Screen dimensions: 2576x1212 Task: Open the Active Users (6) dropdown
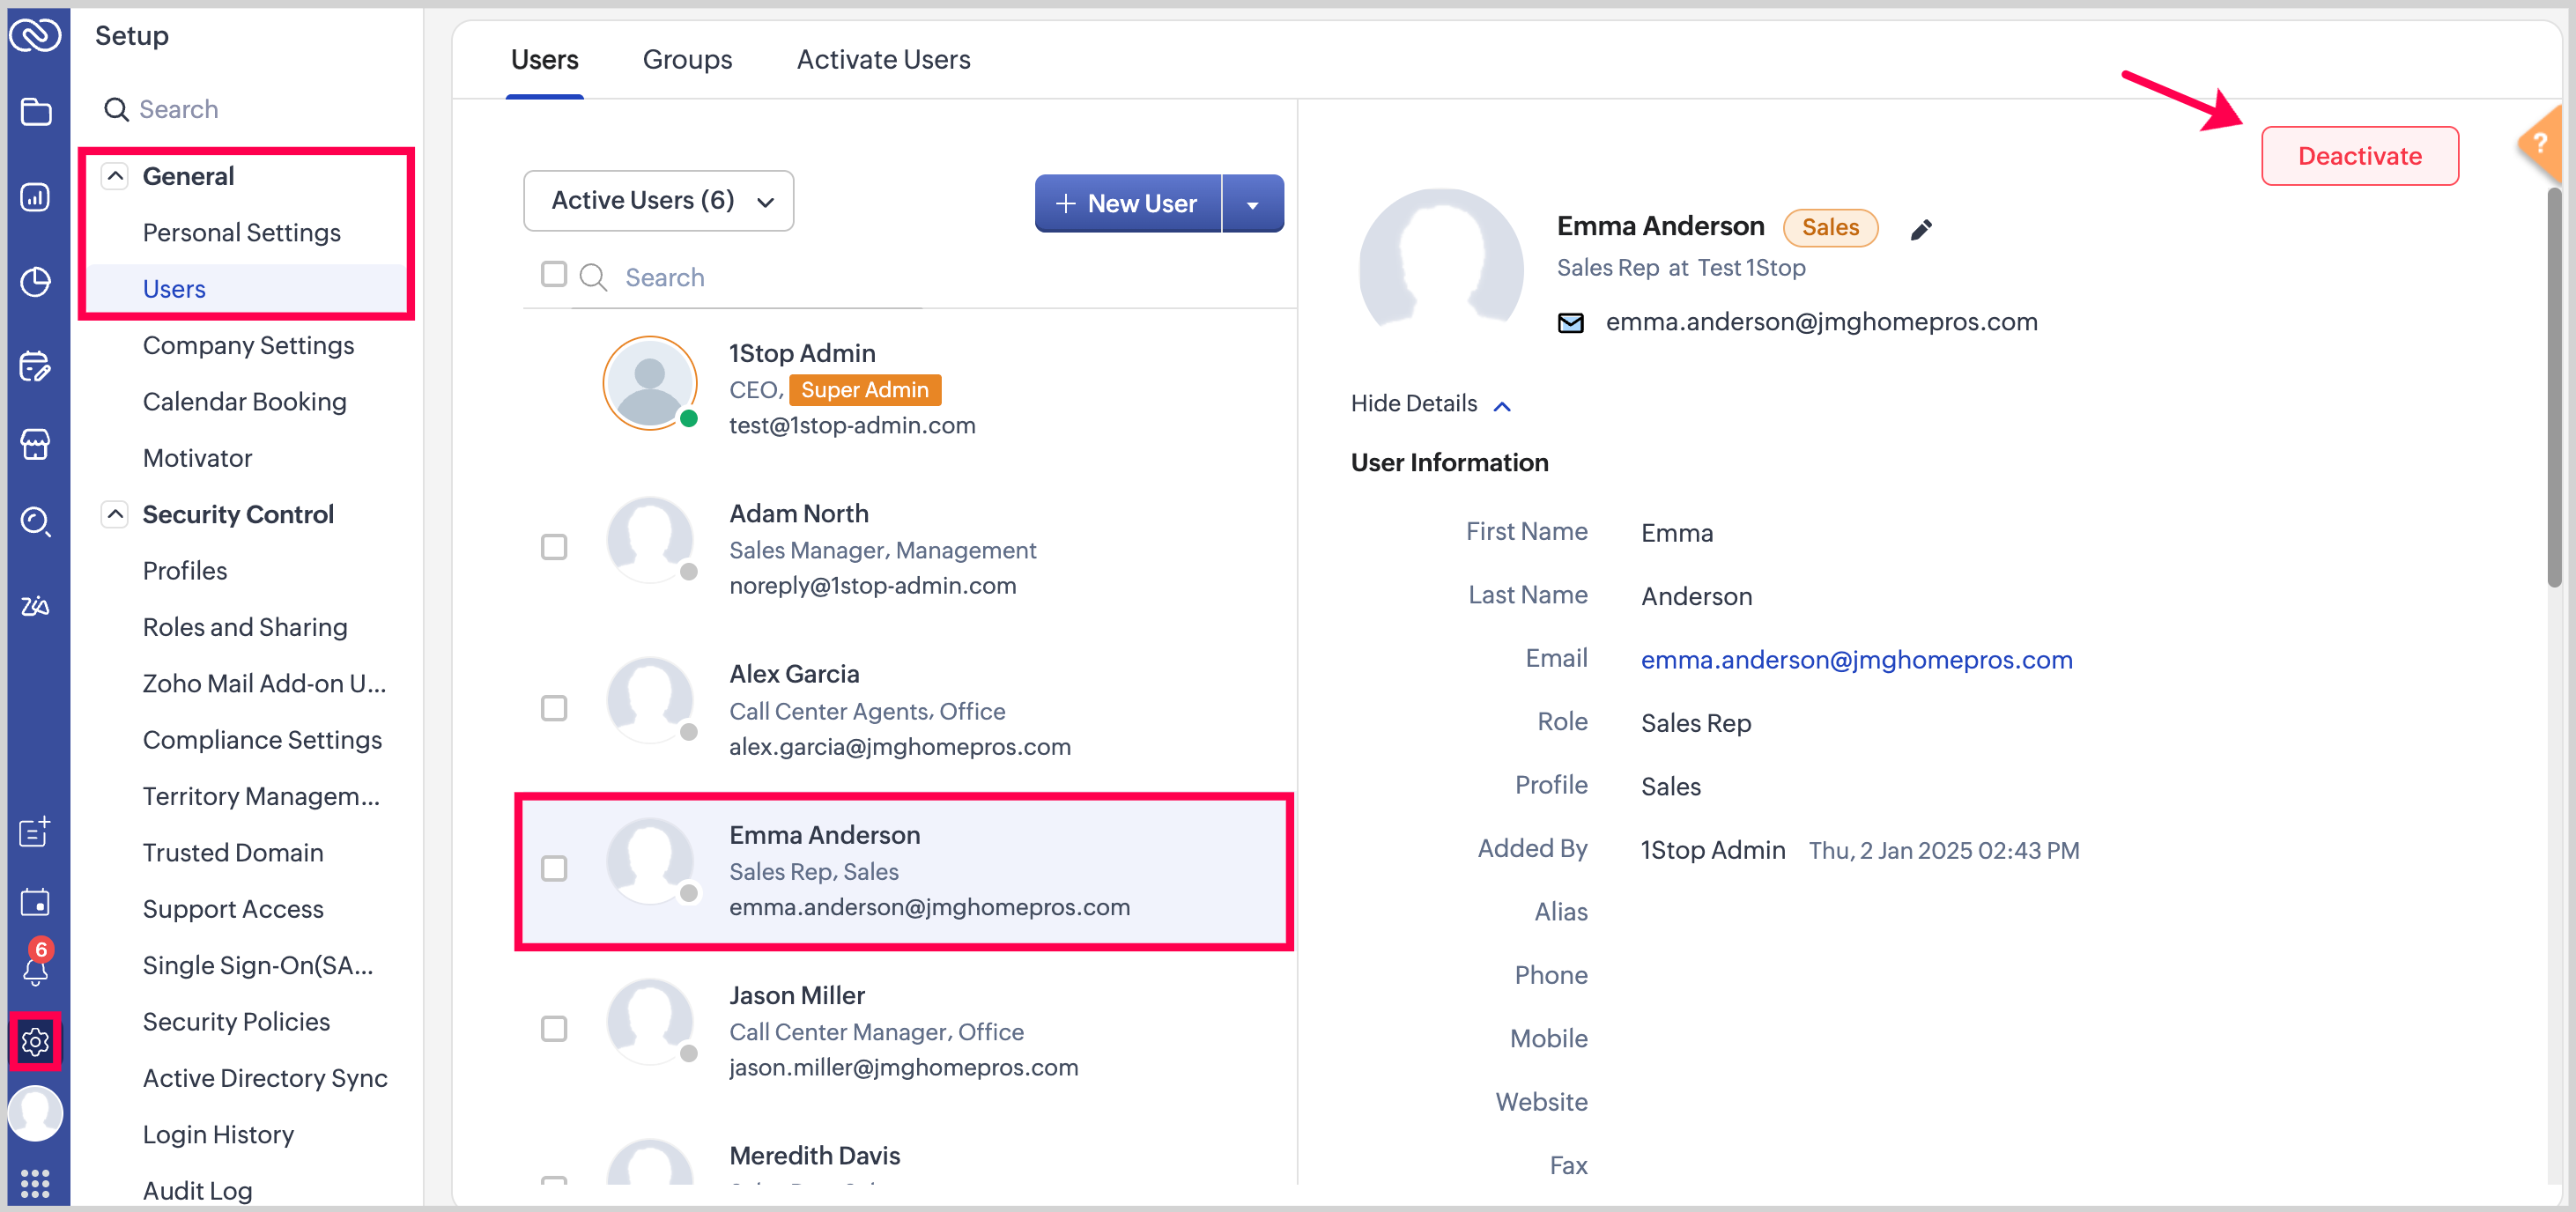pyautogui.click(x=658, y=200)
